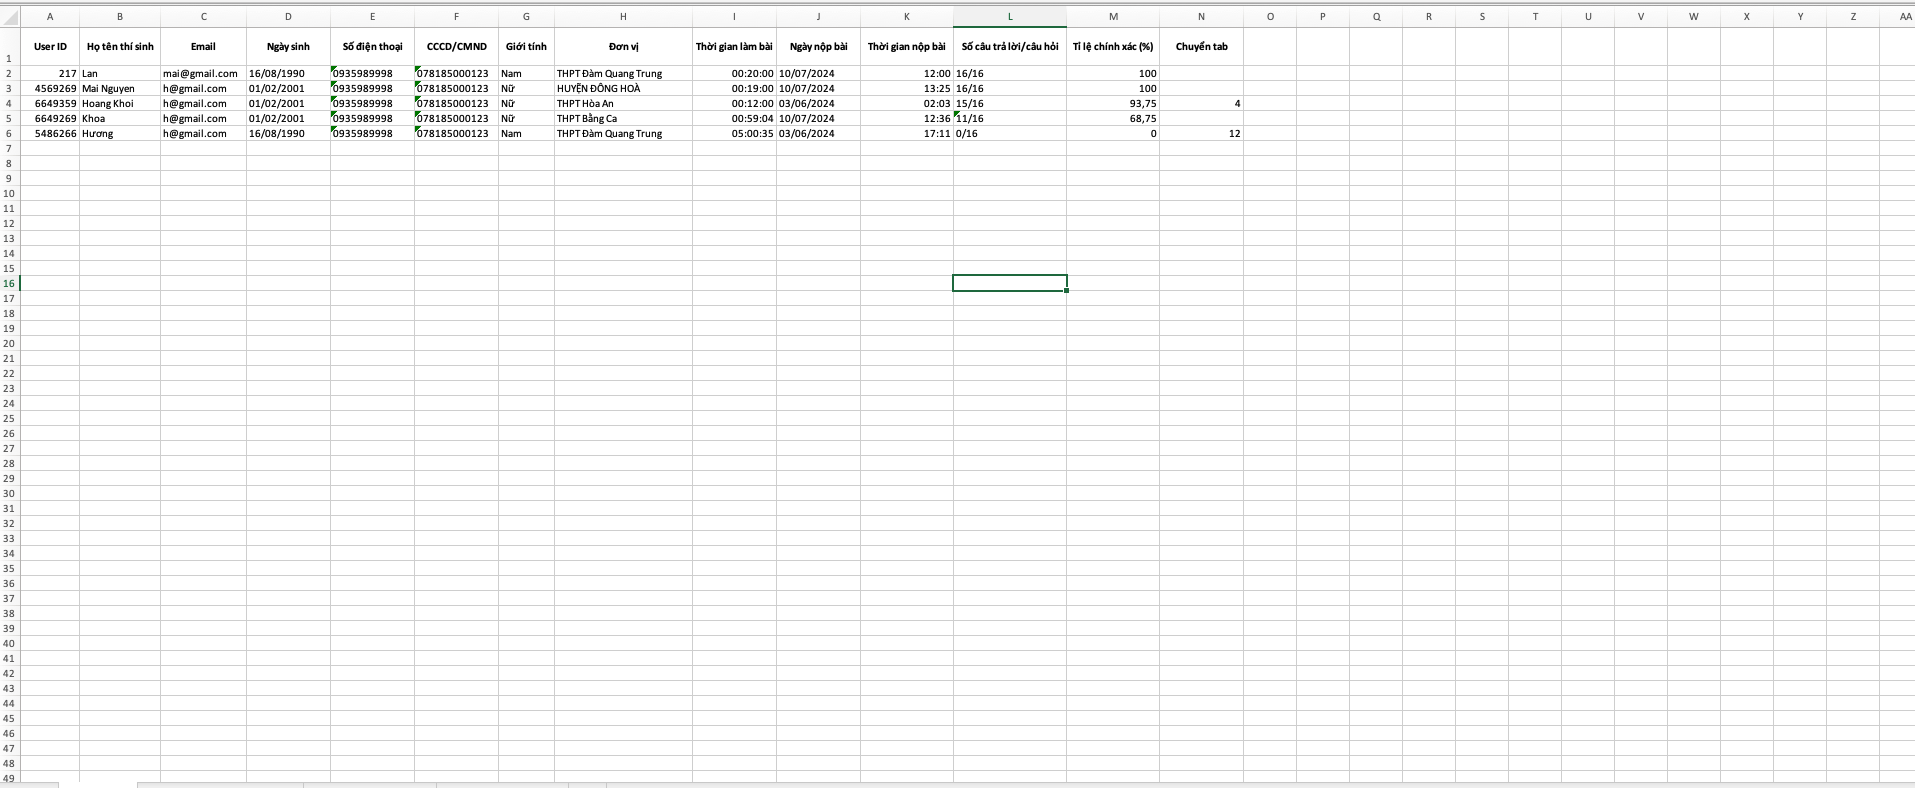Click the active outlined cell in row 16

click(1009, 283)
